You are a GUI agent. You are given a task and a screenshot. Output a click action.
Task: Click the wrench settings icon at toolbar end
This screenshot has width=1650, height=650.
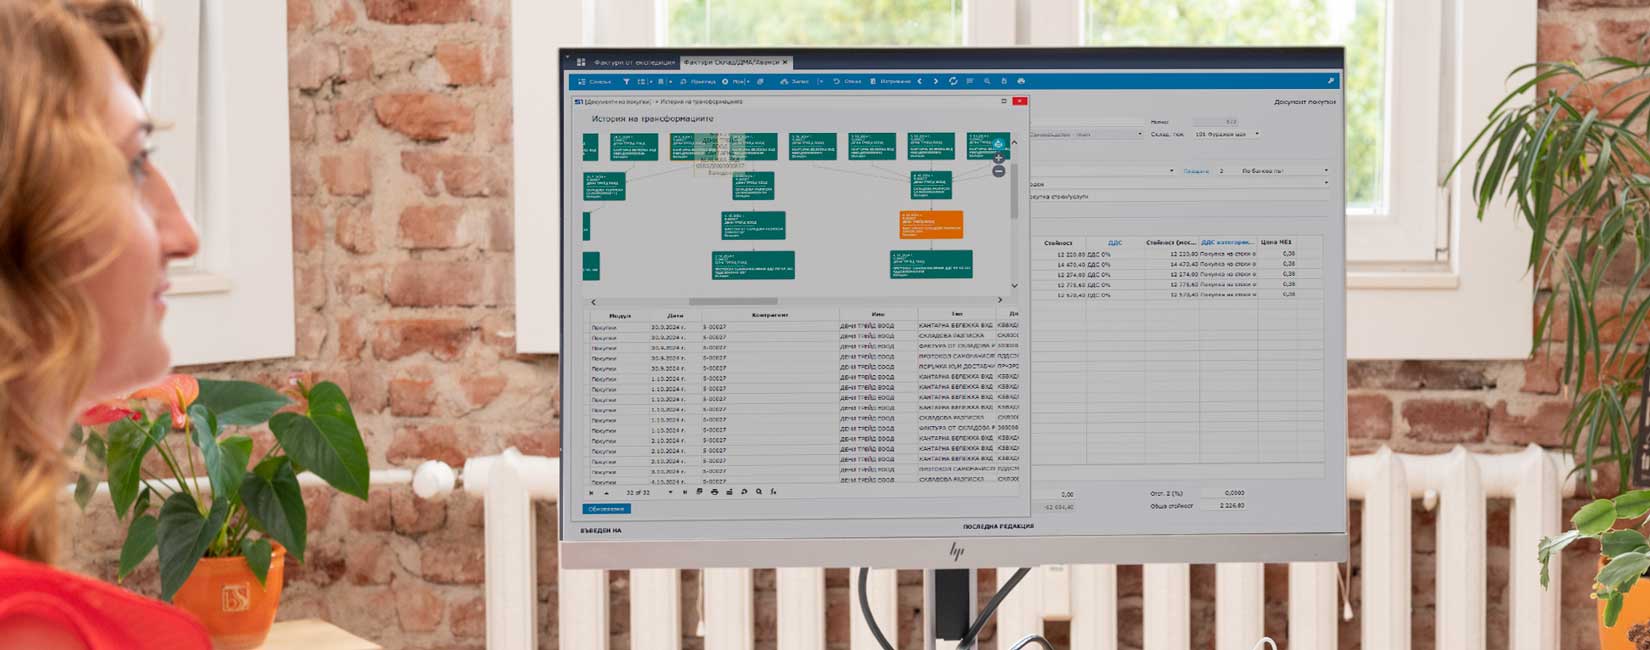point(1331,81)
